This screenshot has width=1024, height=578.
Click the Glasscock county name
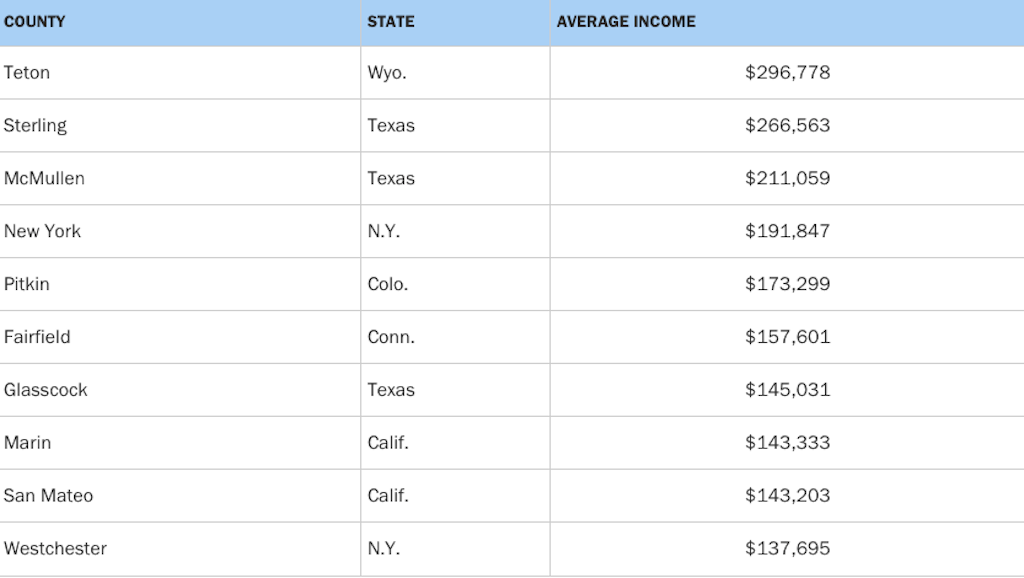pos(46,391)
